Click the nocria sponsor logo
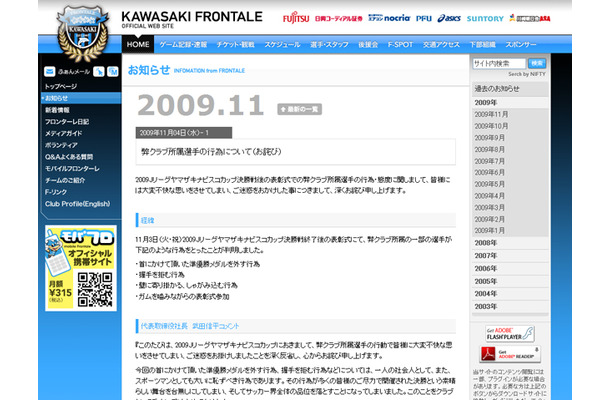 367,18
